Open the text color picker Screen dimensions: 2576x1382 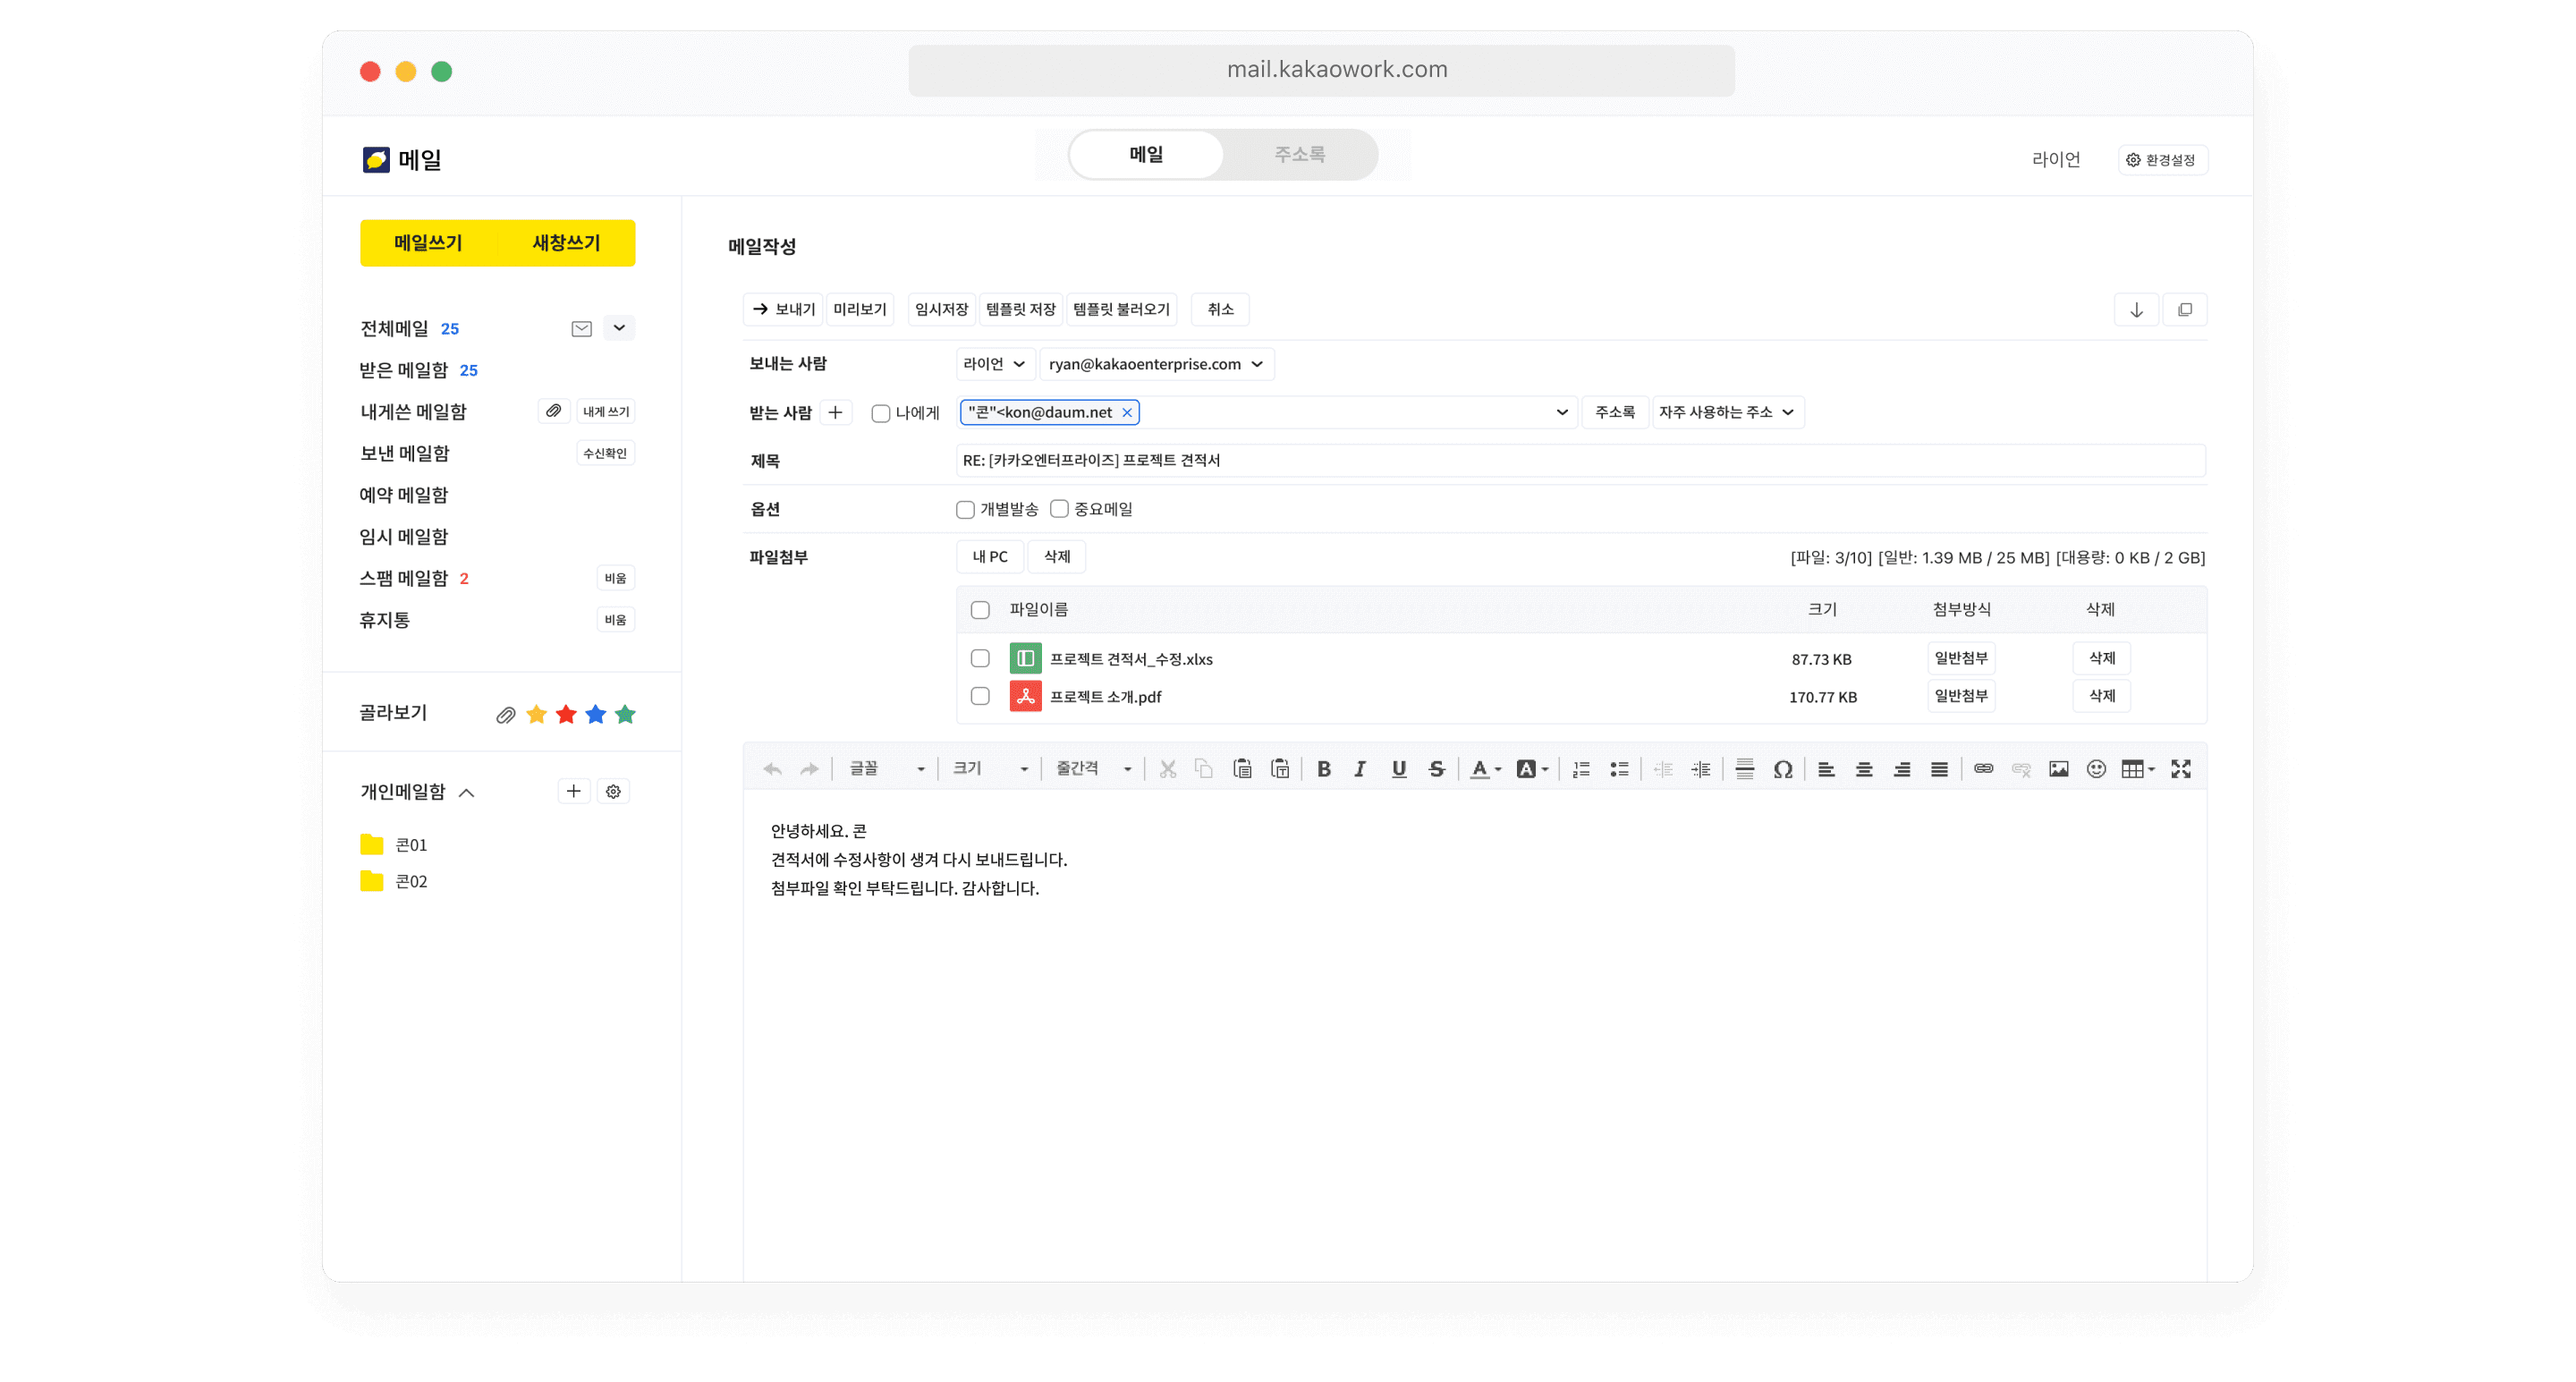pyautogui.click(x=1485, y=769)
